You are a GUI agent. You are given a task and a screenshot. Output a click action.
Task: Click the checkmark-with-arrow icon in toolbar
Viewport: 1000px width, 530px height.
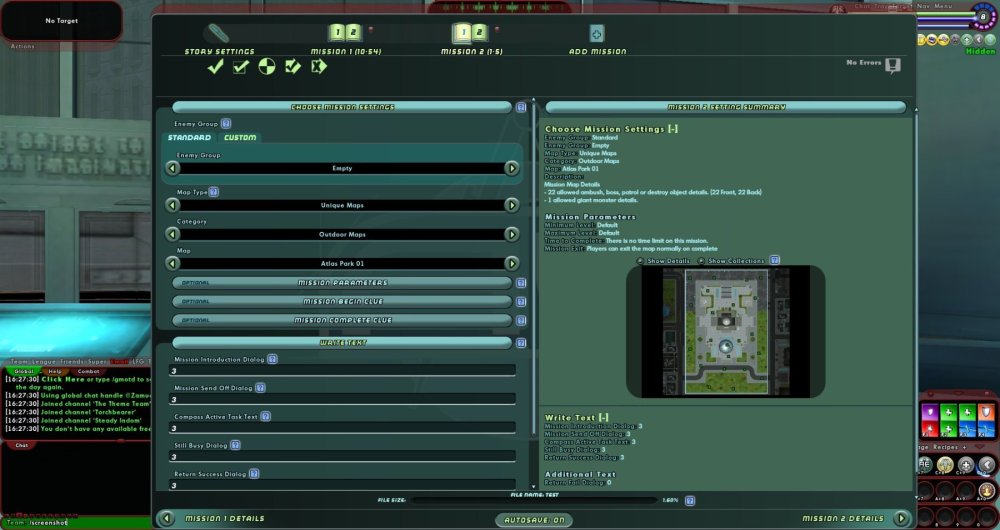coord(293,66)
